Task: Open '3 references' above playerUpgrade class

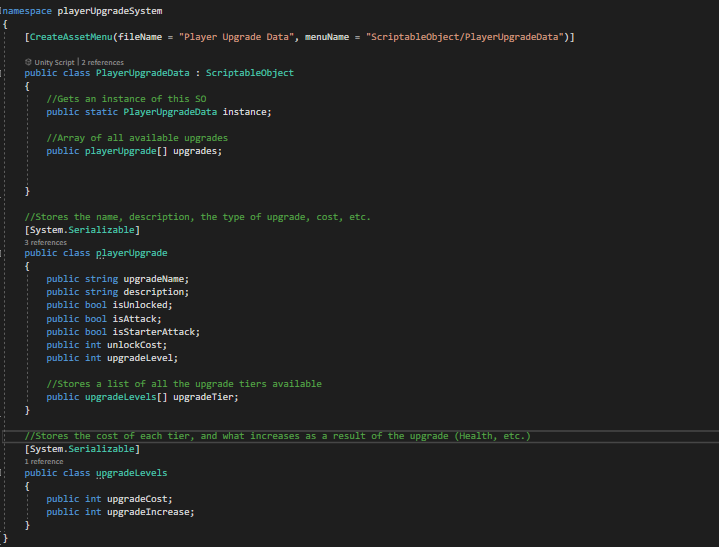Action: 45,242
